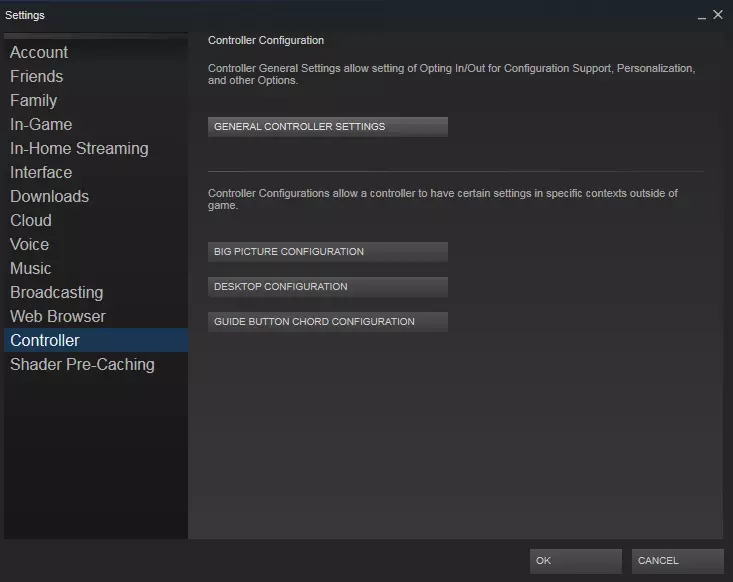Image resolution: width=733 pixels, height=582 pixels.
Task: Go to Family settings
Action: click(96, 101)
